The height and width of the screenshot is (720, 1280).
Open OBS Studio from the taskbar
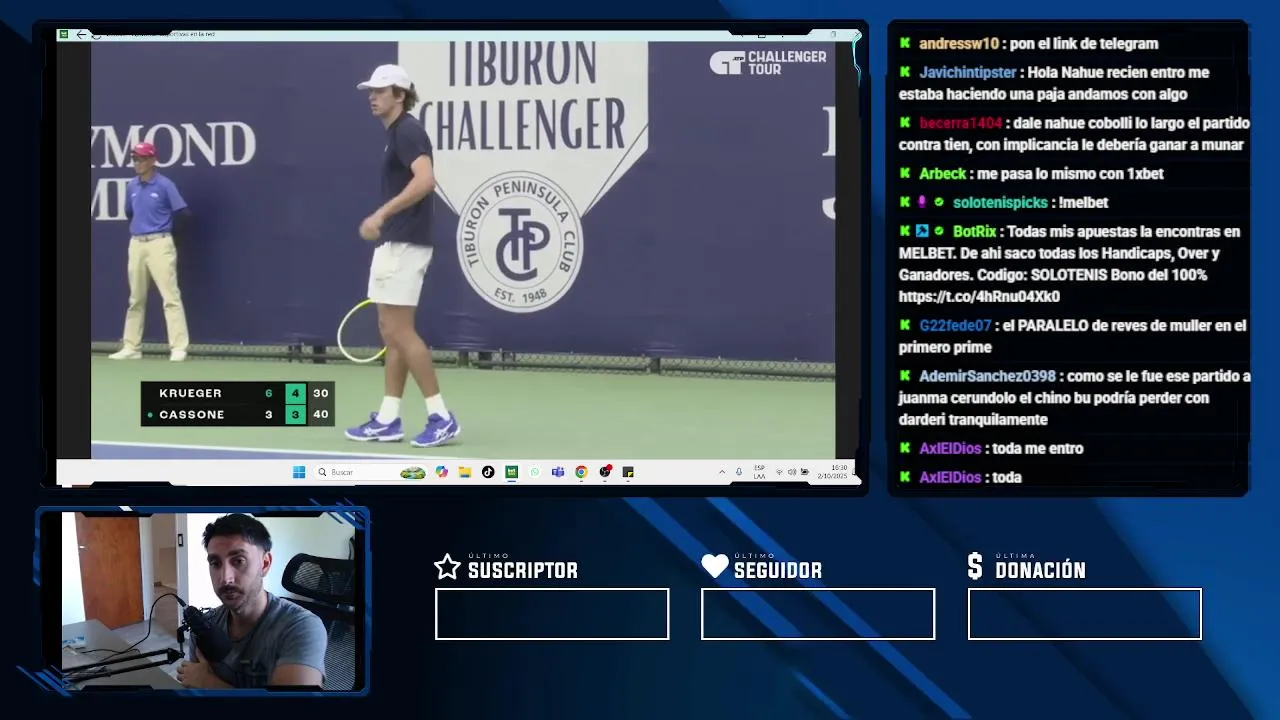(x=605, y=472)
